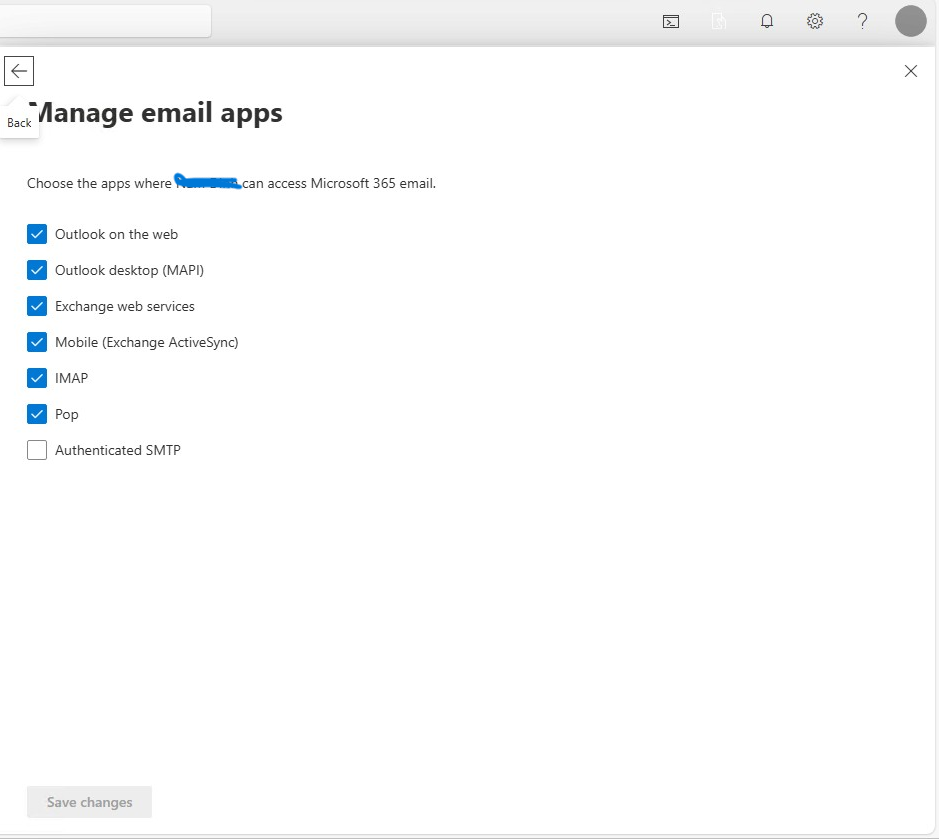Click the search box in the header

pos(105,22)
